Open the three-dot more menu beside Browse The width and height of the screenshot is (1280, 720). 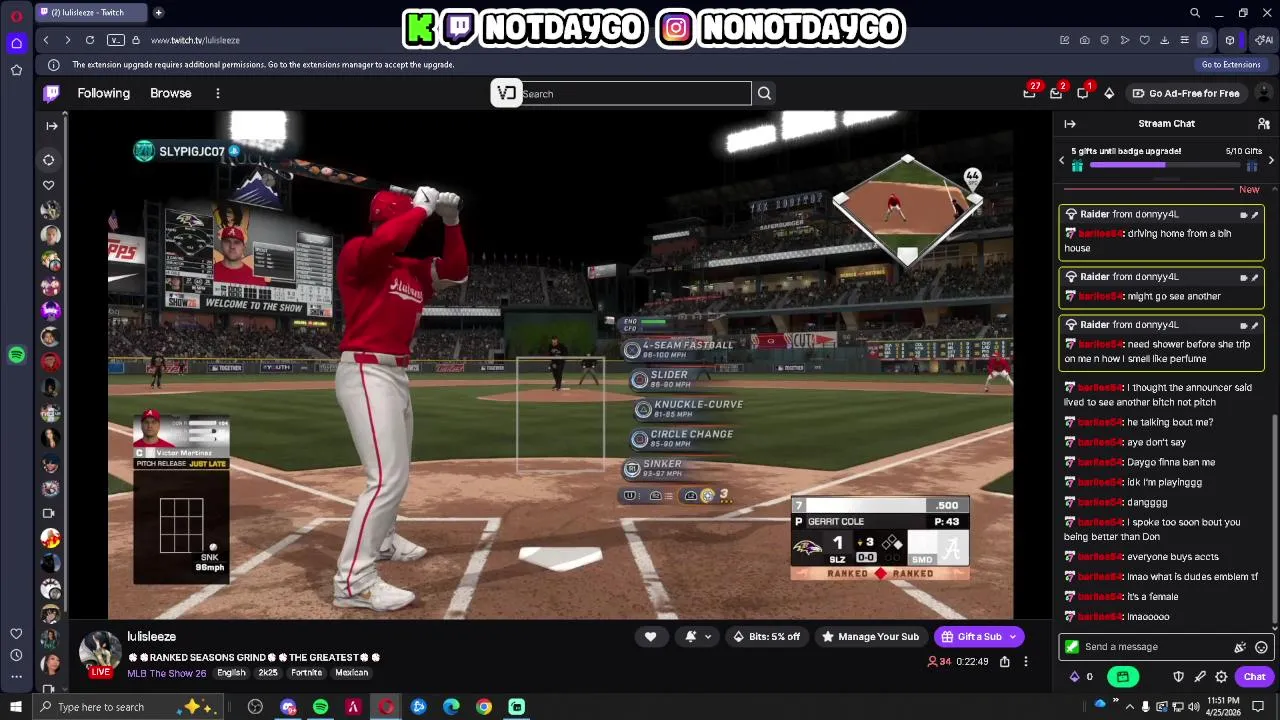217,93
